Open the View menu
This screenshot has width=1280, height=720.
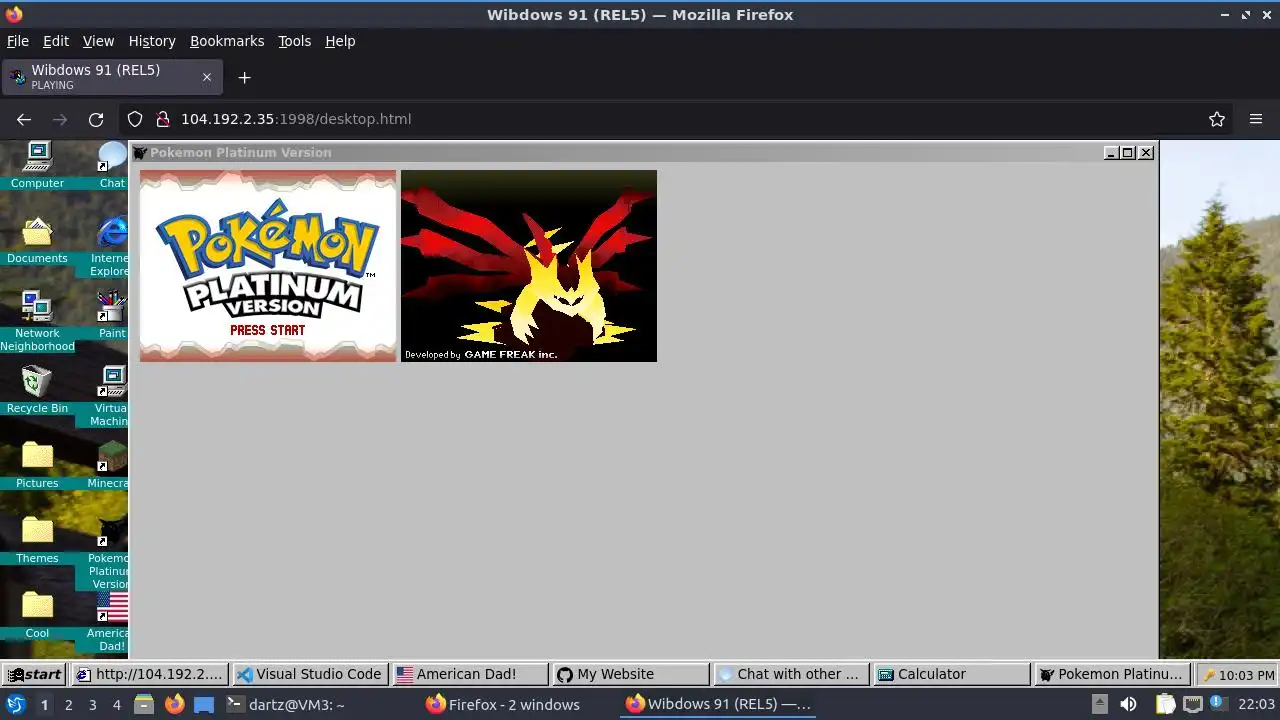98,41
